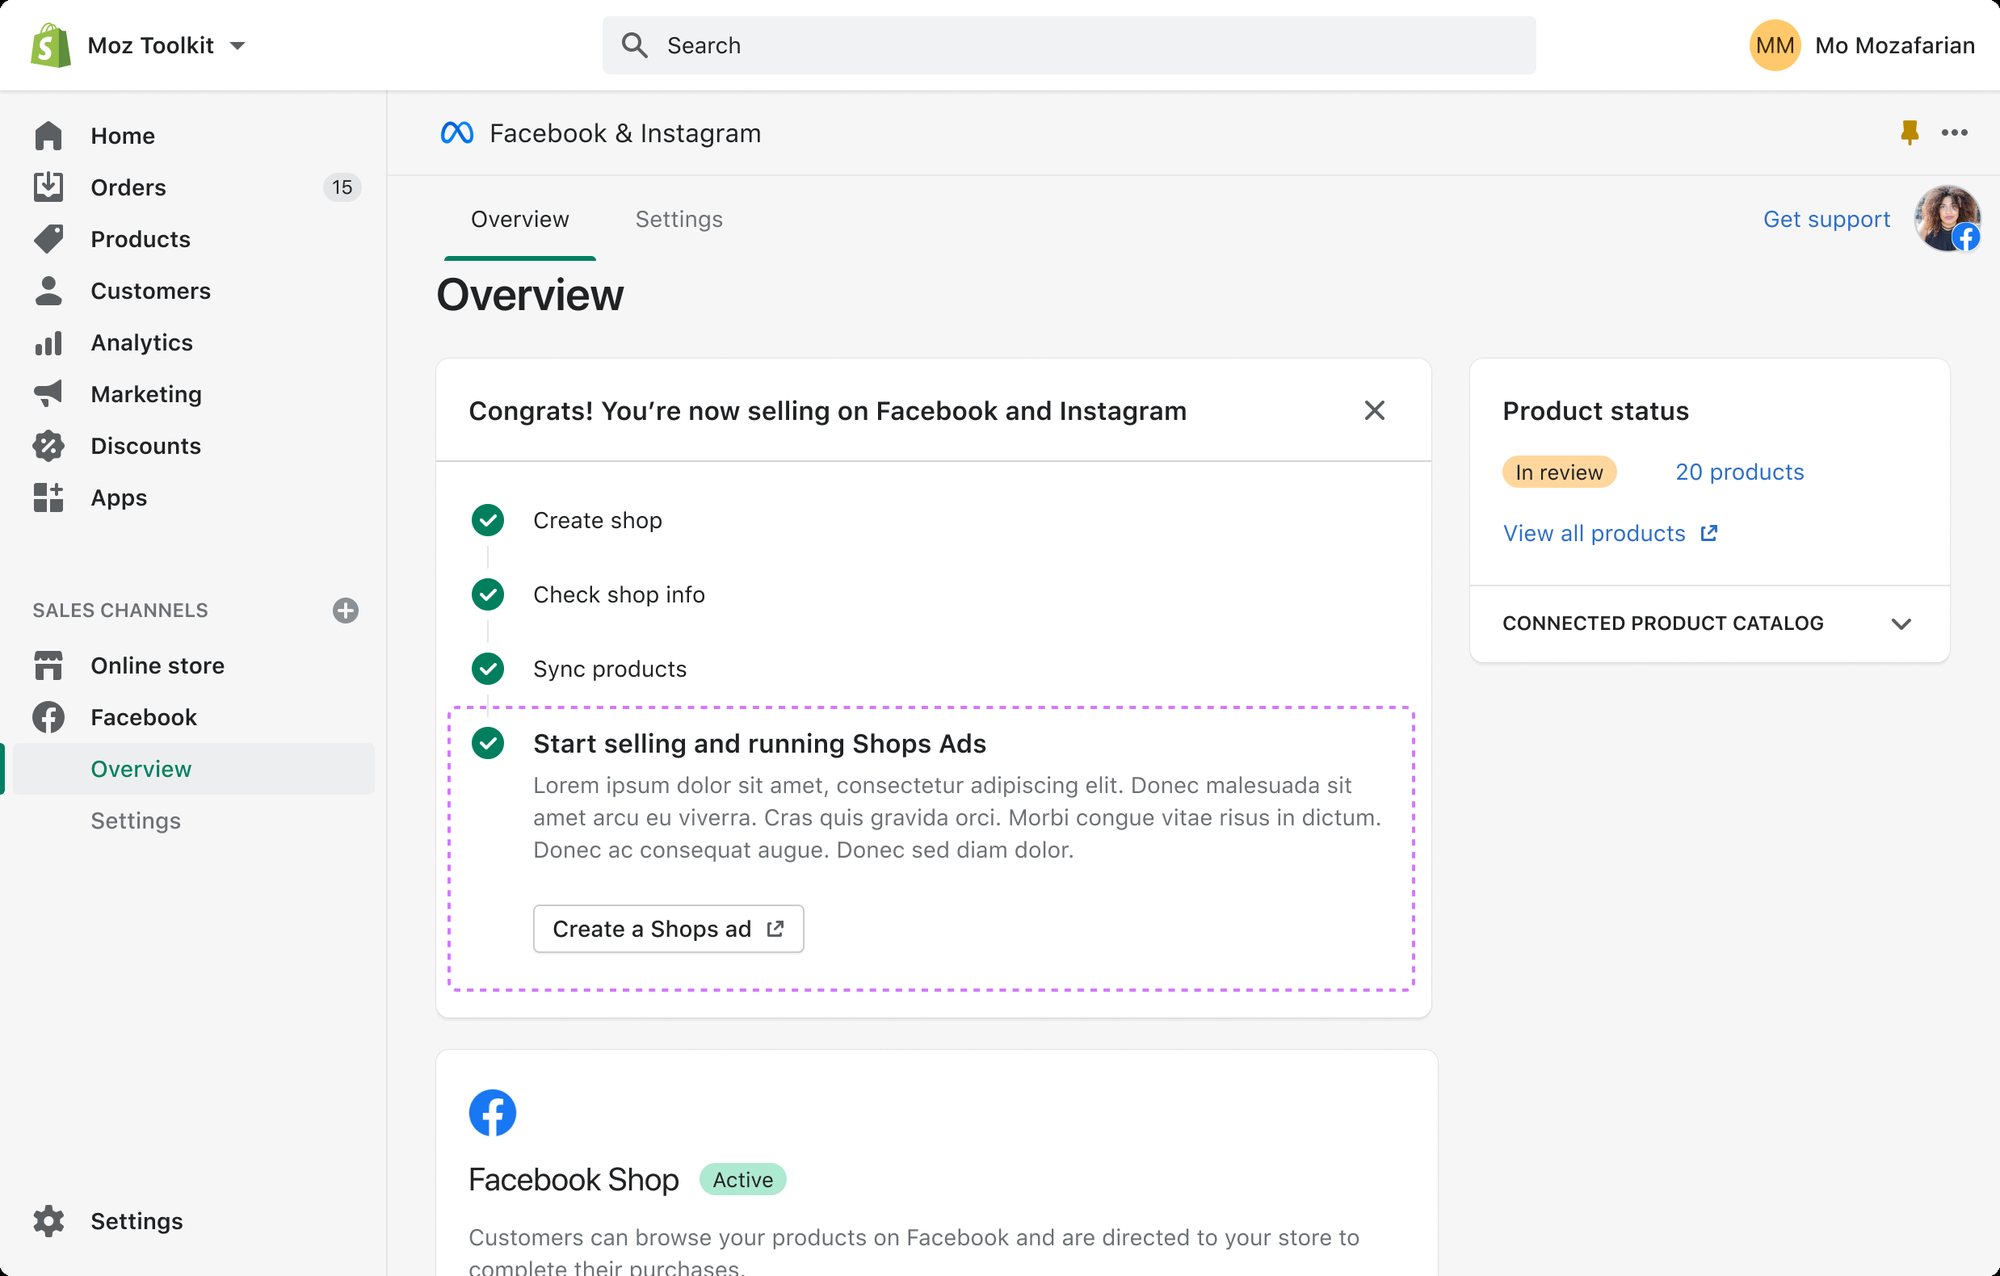Click the Marketing megaphone icon

coord(48,394)
